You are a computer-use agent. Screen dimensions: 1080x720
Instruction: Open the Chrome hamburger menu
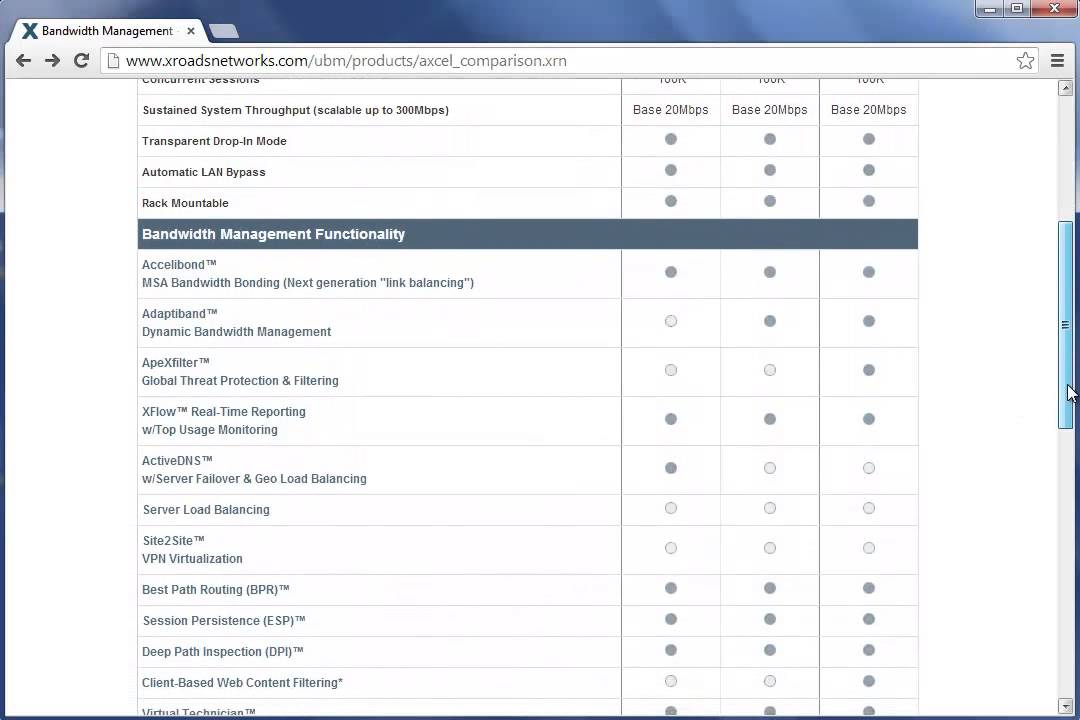(1057, 61)
